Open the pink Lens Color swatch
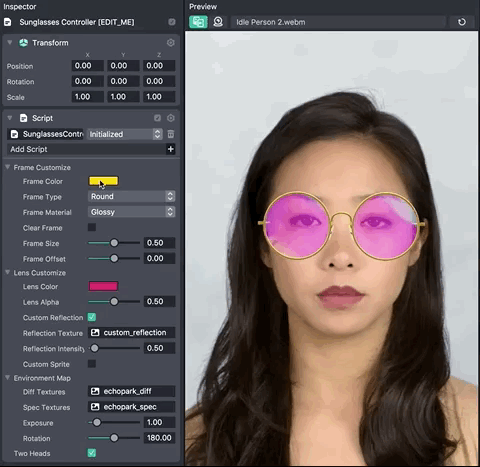This screenshot has width=480, height=467. pos(103,286)
